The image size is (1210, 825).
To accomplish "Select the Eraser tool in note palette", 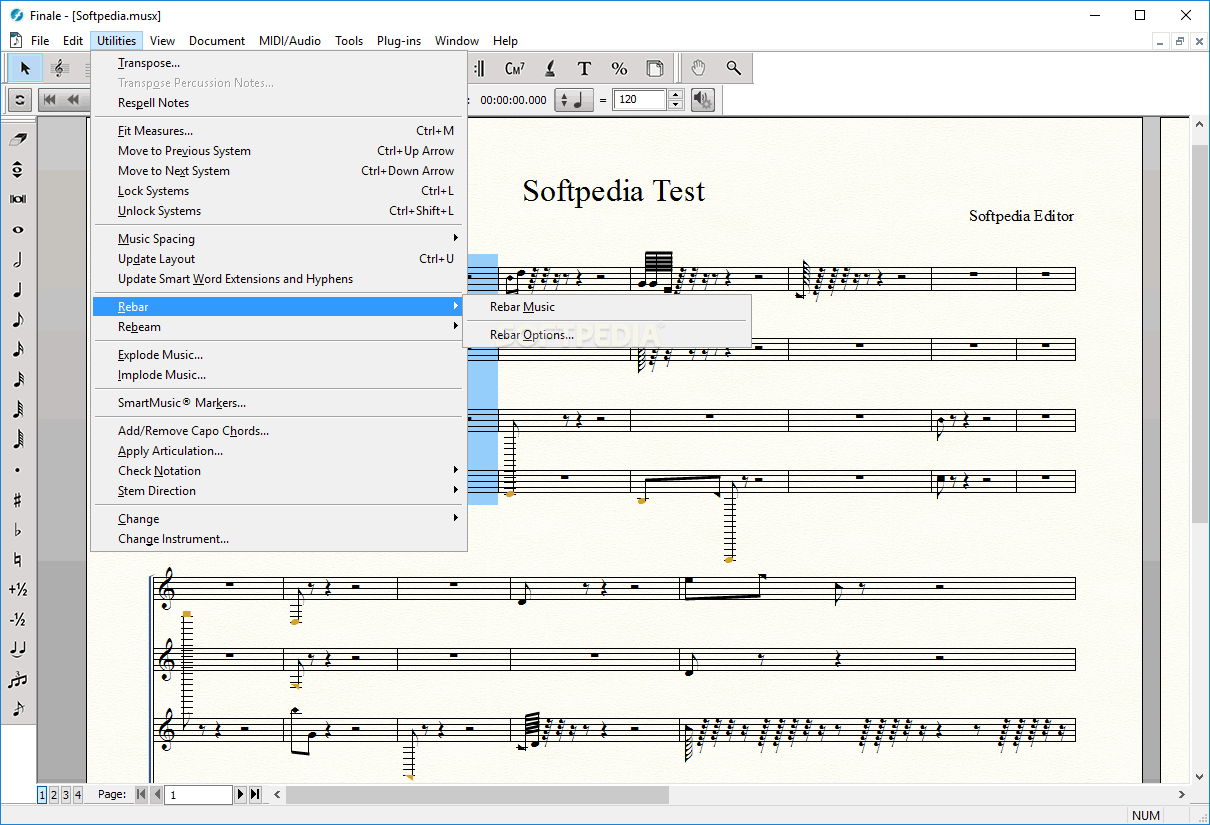I will coord(18,139).
